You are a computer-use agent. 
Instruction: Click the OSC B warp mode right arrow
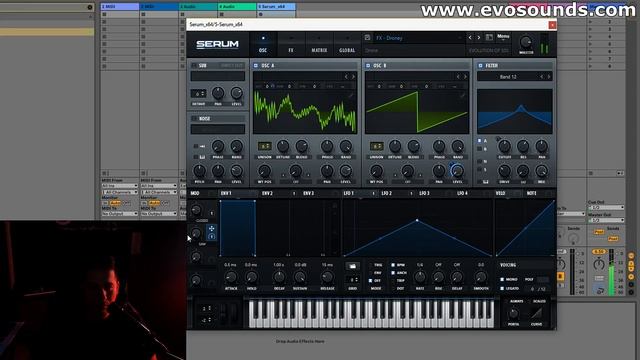[420, 176]
